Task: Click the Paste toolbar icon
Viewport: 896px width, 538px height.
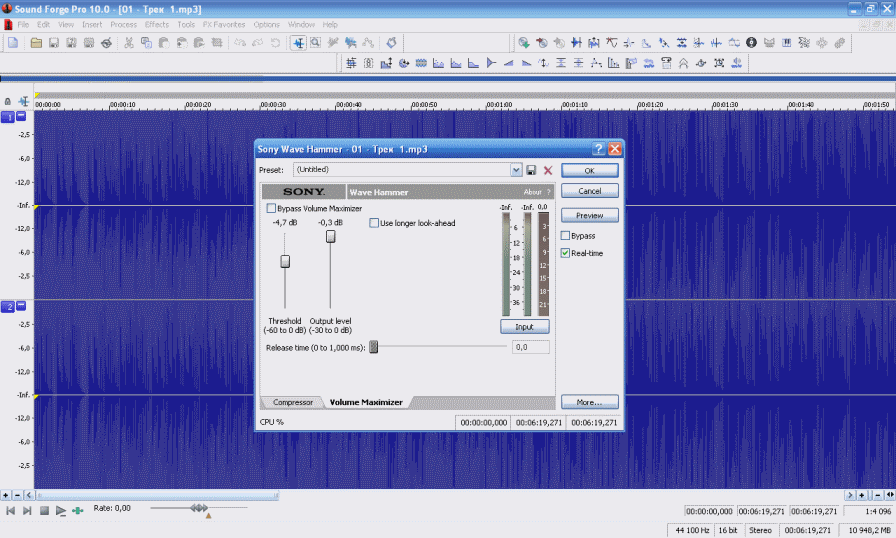Action: point(164,43)
